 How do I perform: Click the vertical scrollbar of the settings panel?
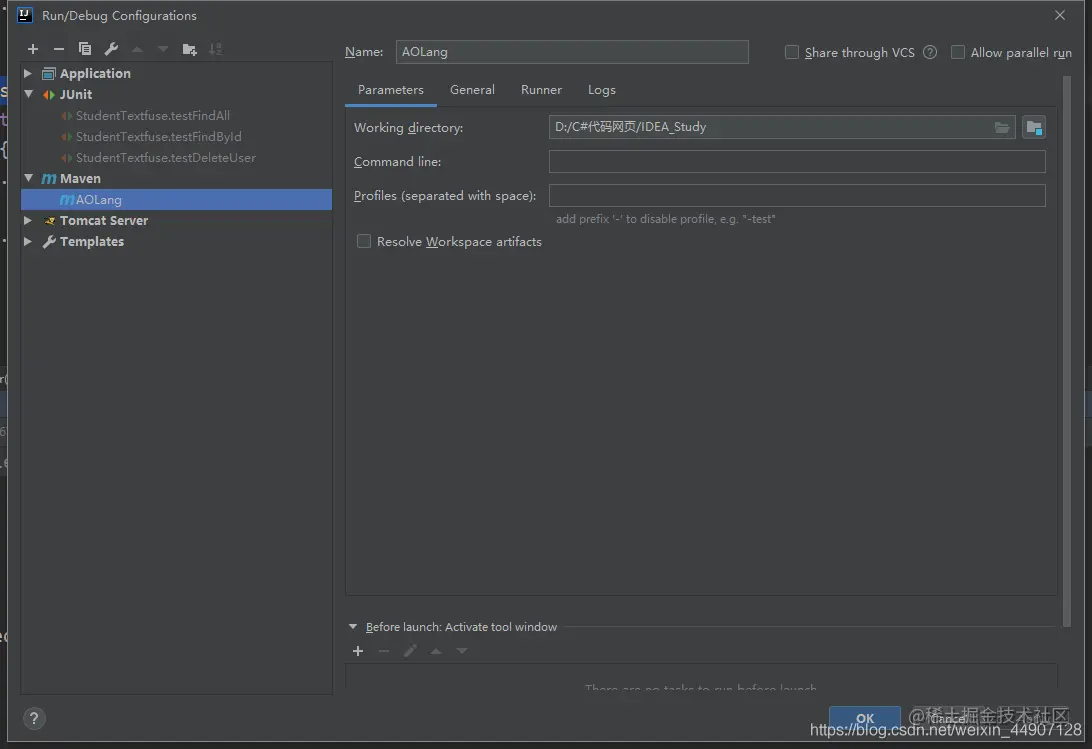(x=1067, y=352)
